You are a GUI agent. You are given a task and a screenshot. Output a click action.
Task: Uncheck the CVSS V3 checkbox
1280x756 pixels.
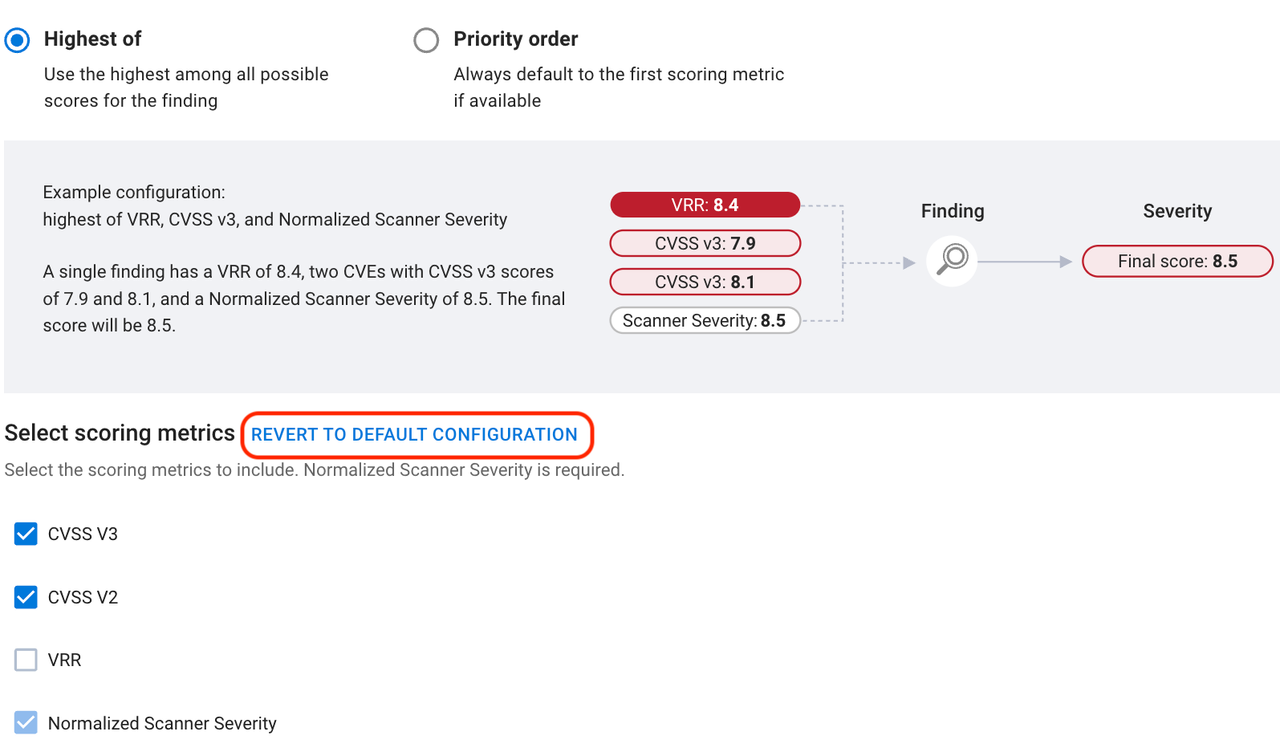pyautogui.click(x=26, y=534)
